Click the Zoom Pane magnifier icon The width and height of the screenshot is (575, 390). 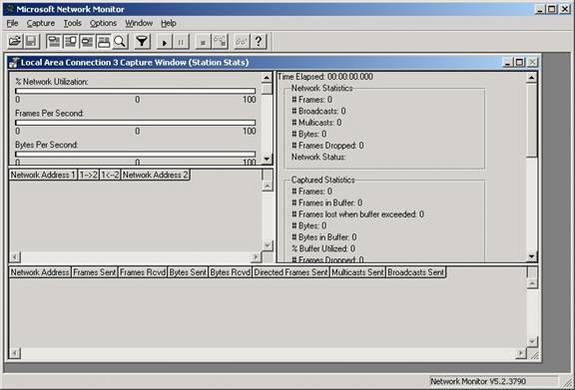120,41
